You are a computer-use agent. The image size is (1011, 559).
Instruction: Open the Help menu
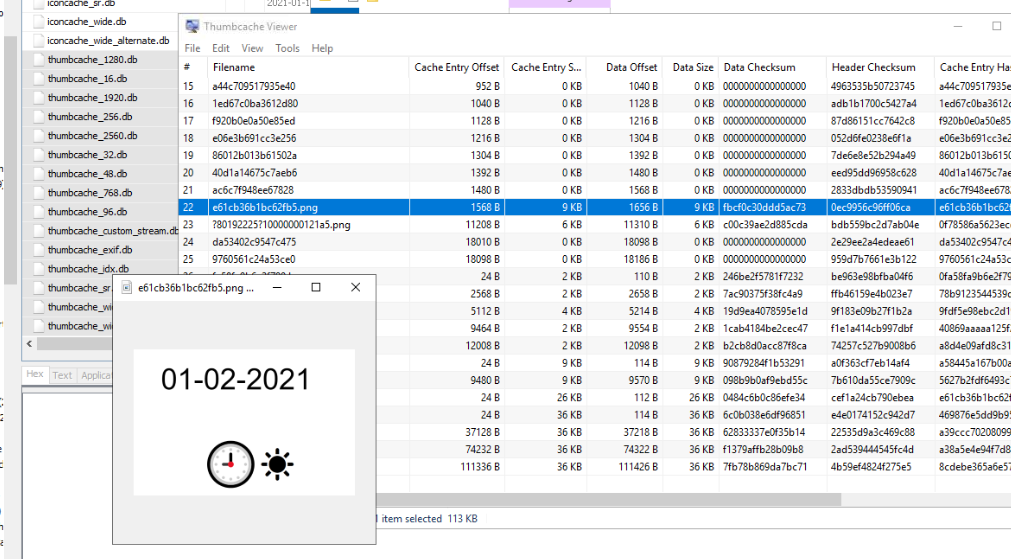coord(322,48)
